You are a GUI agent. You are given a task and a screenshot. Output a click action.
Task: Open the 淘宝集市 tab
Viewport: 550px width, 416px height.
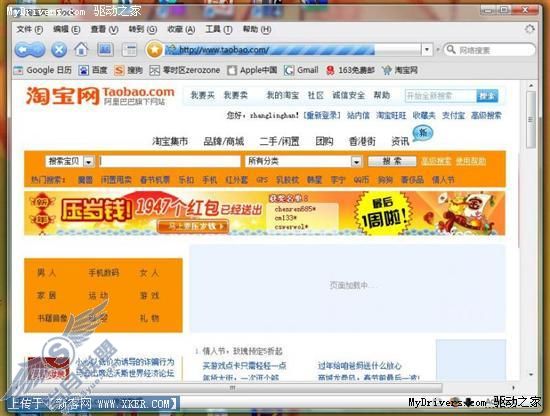[x=170, y=141]
